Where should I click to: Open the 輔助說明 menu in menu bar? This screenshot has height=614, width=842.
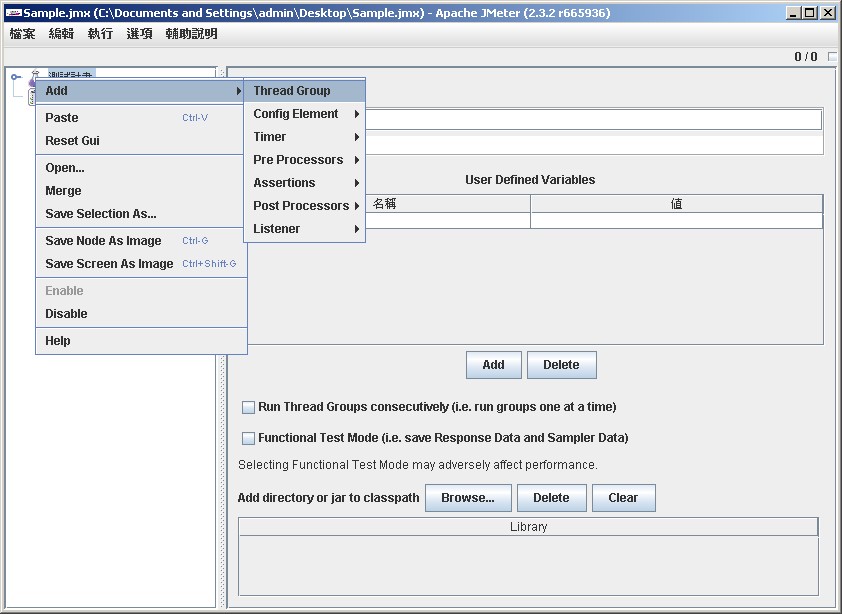pyautogui.click(x=191, y=34)
